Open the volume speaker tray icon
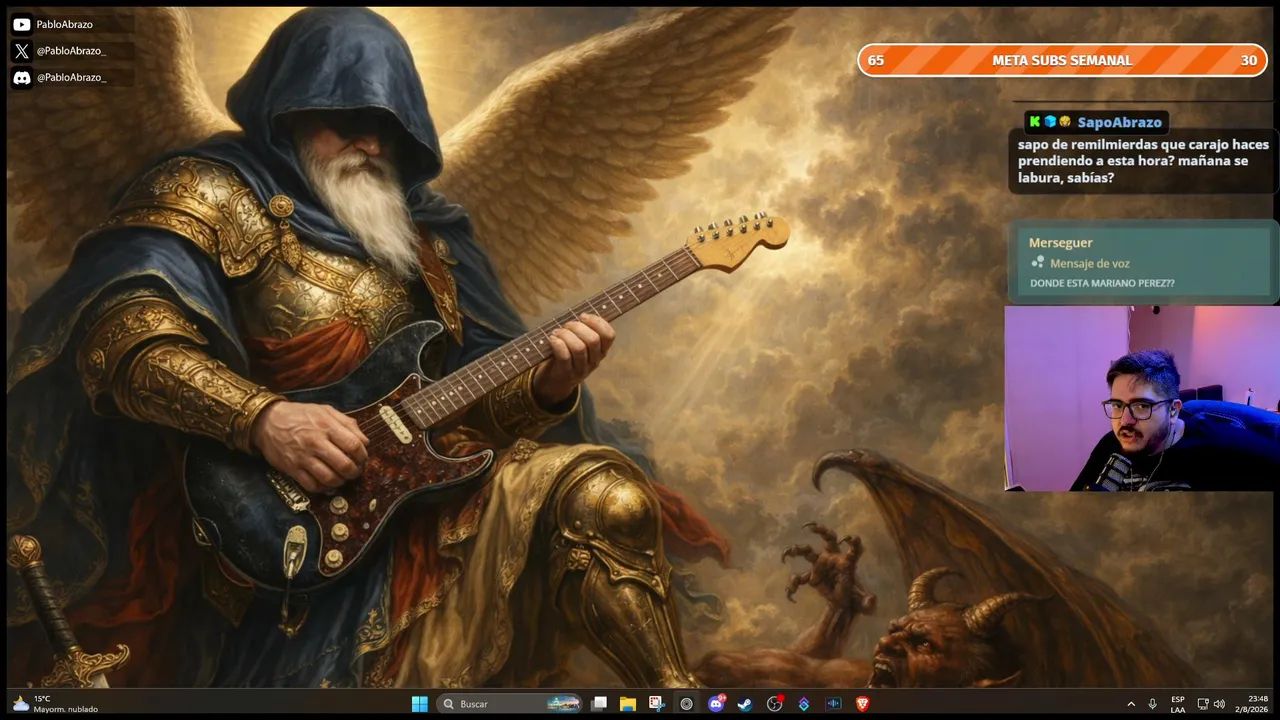The width and height of the screenshot is (1280, 720). pos(1219,704)
